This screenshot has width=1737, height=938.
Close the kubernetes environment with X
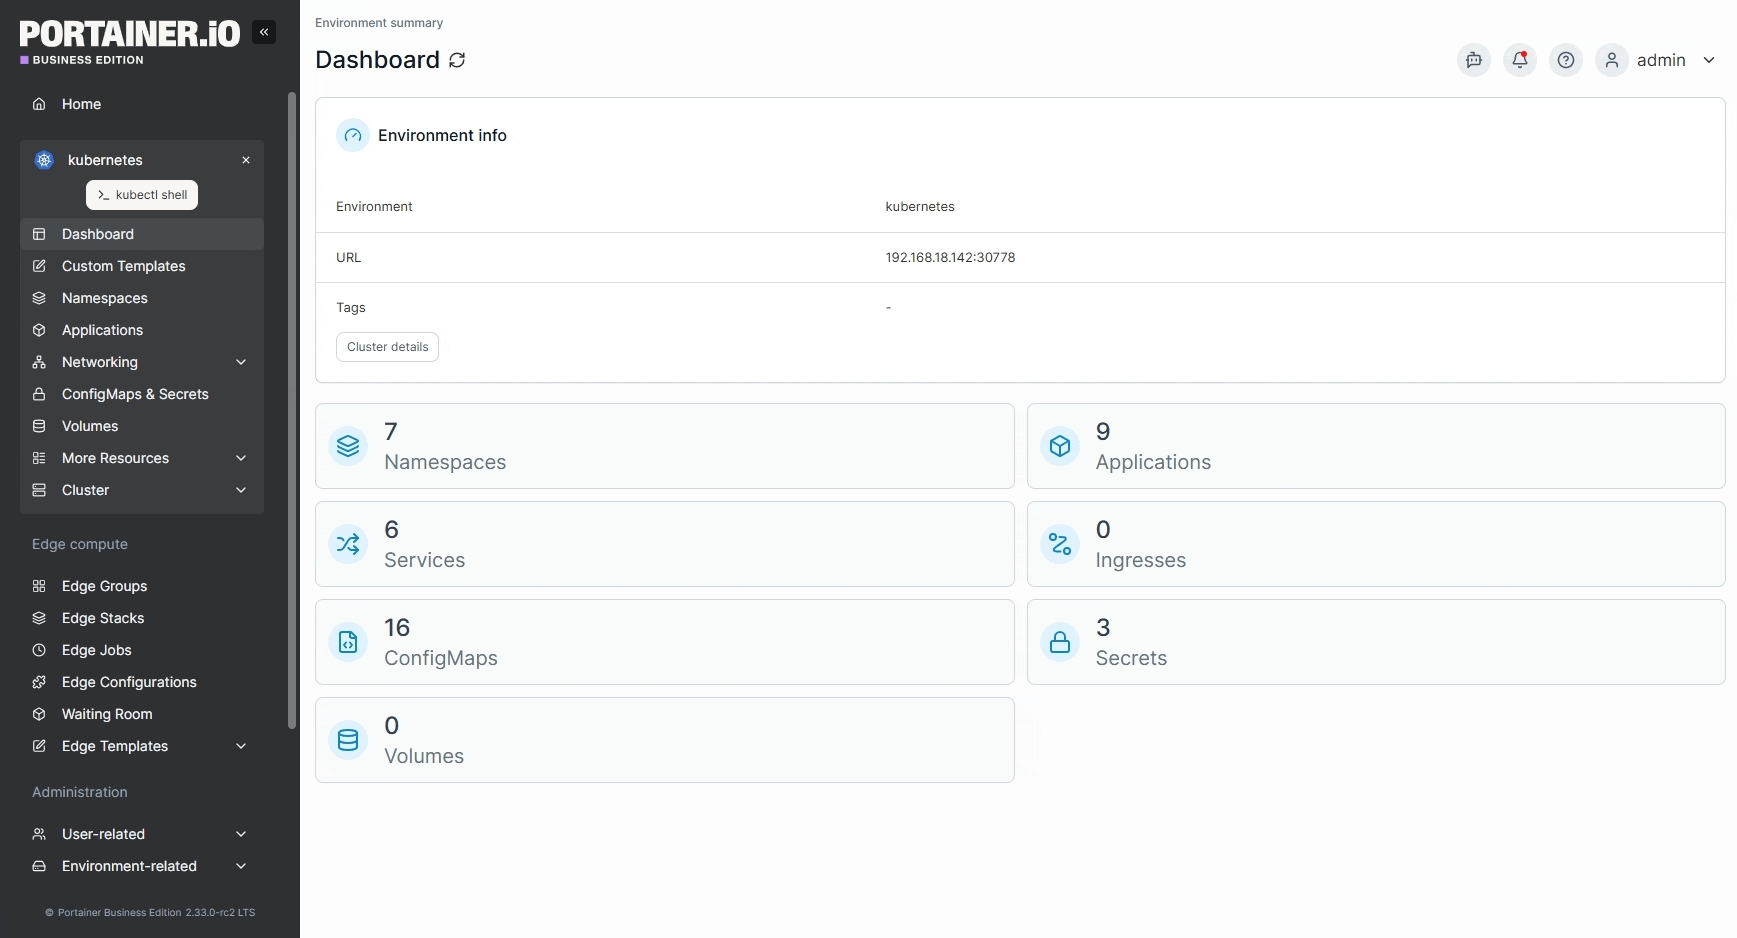[246, 160]
